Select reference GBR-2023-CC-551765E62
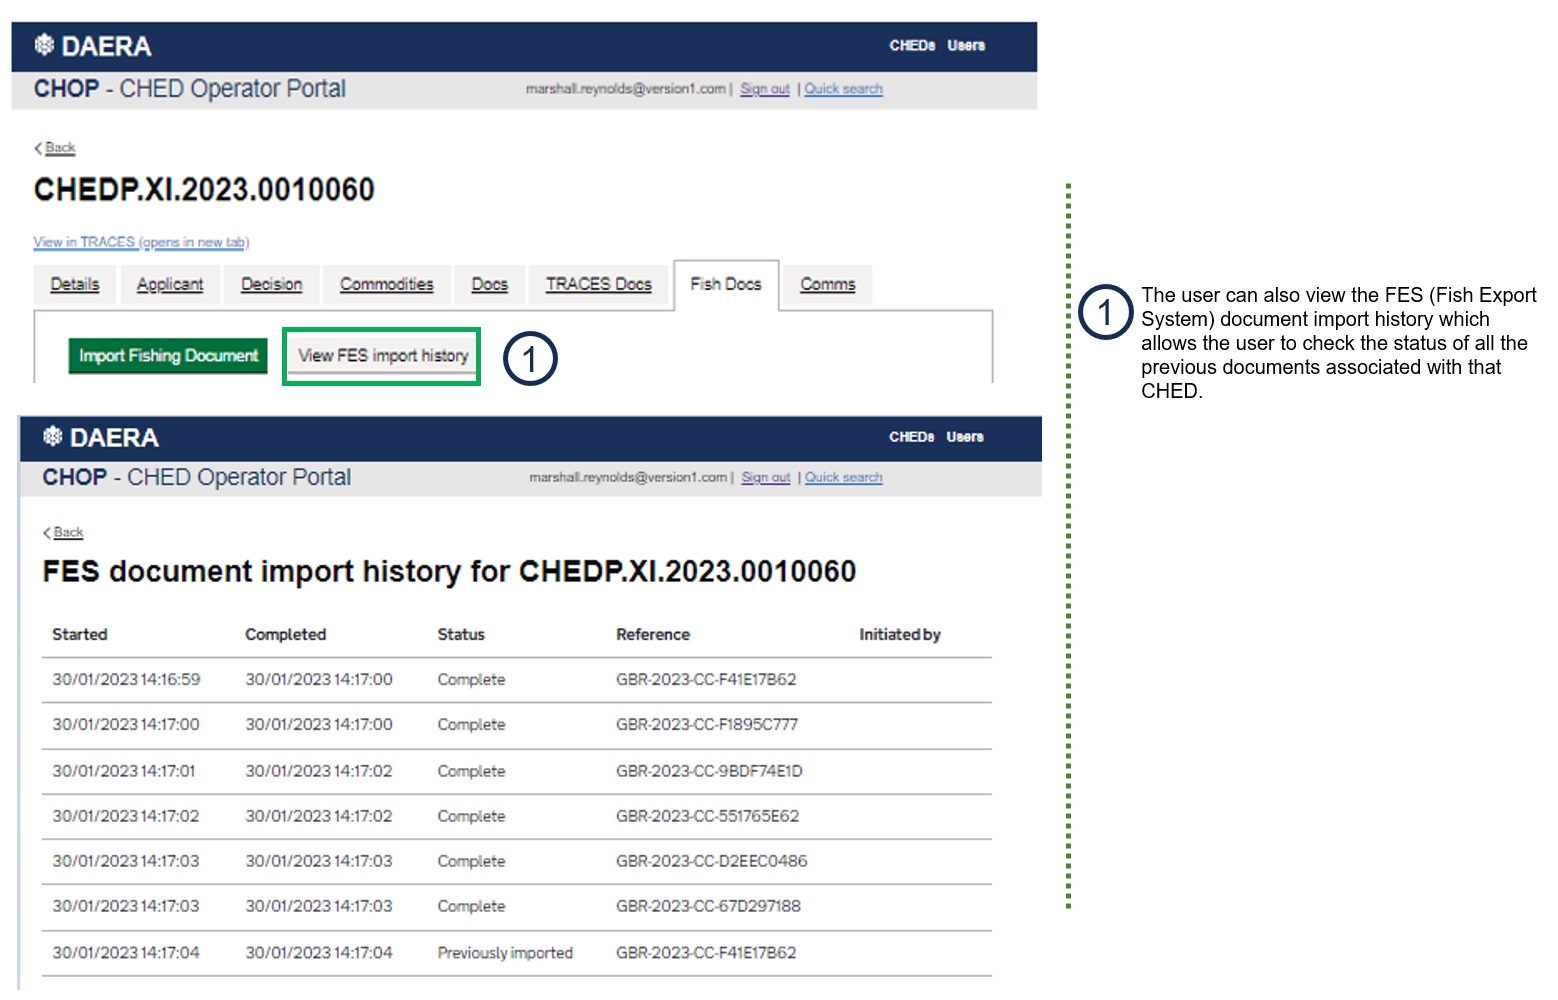The height and width of the screenshot is (1000, 1558). [708, 816]
